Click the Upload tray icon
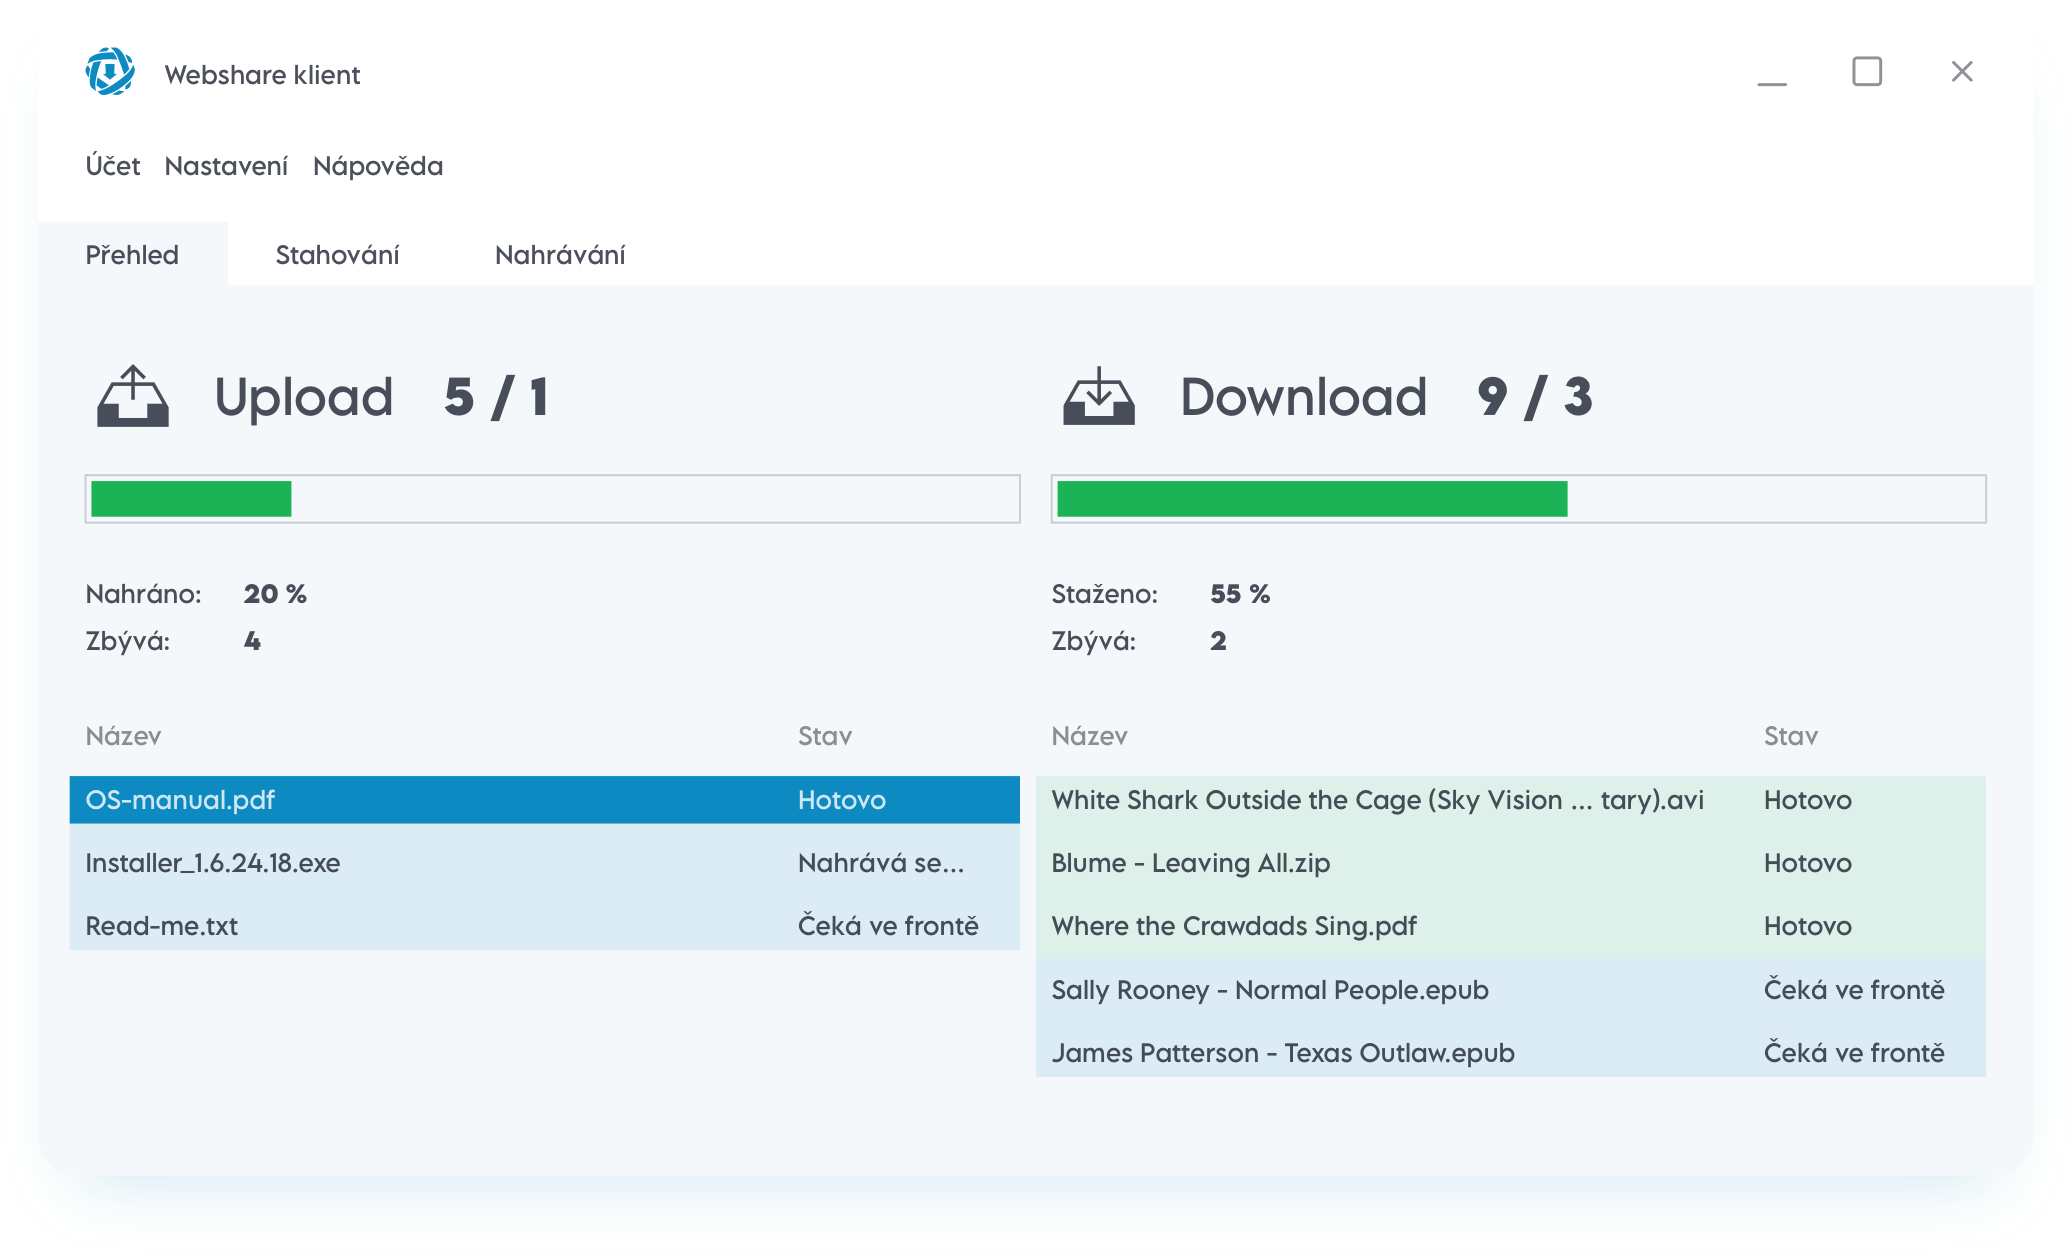This screenshot has width=2072, height=1256. pyautogui.click(x=133, y=398)
